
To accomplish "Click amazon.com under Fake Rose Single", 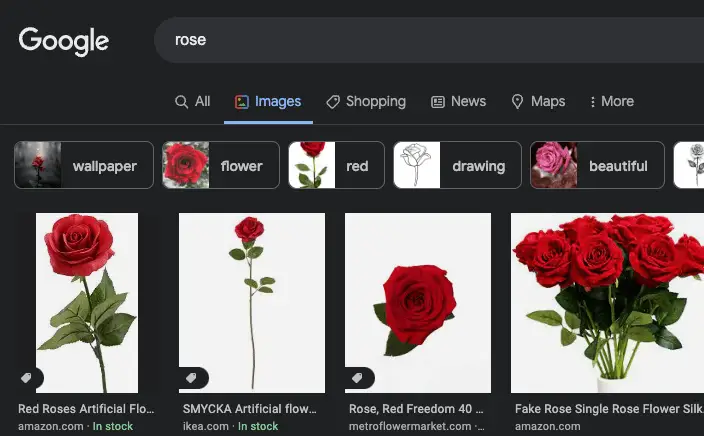I will coord(548,427).
